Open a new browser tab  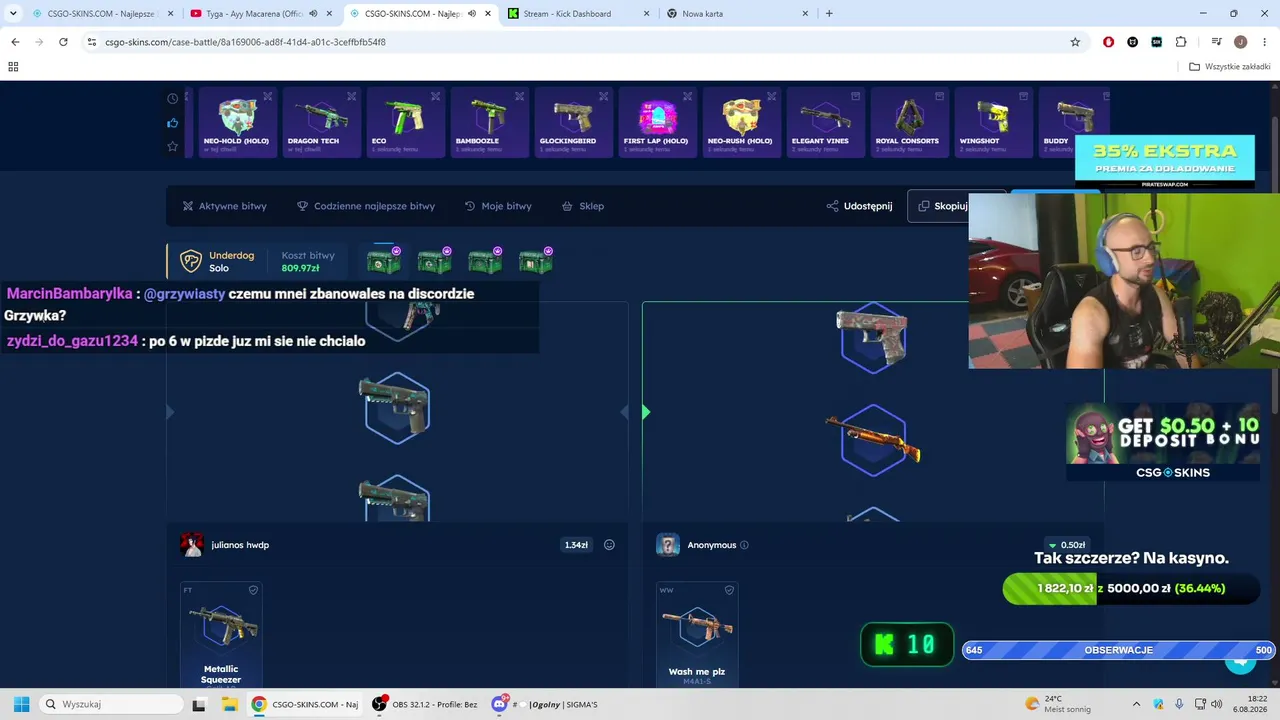click(829, 14)
